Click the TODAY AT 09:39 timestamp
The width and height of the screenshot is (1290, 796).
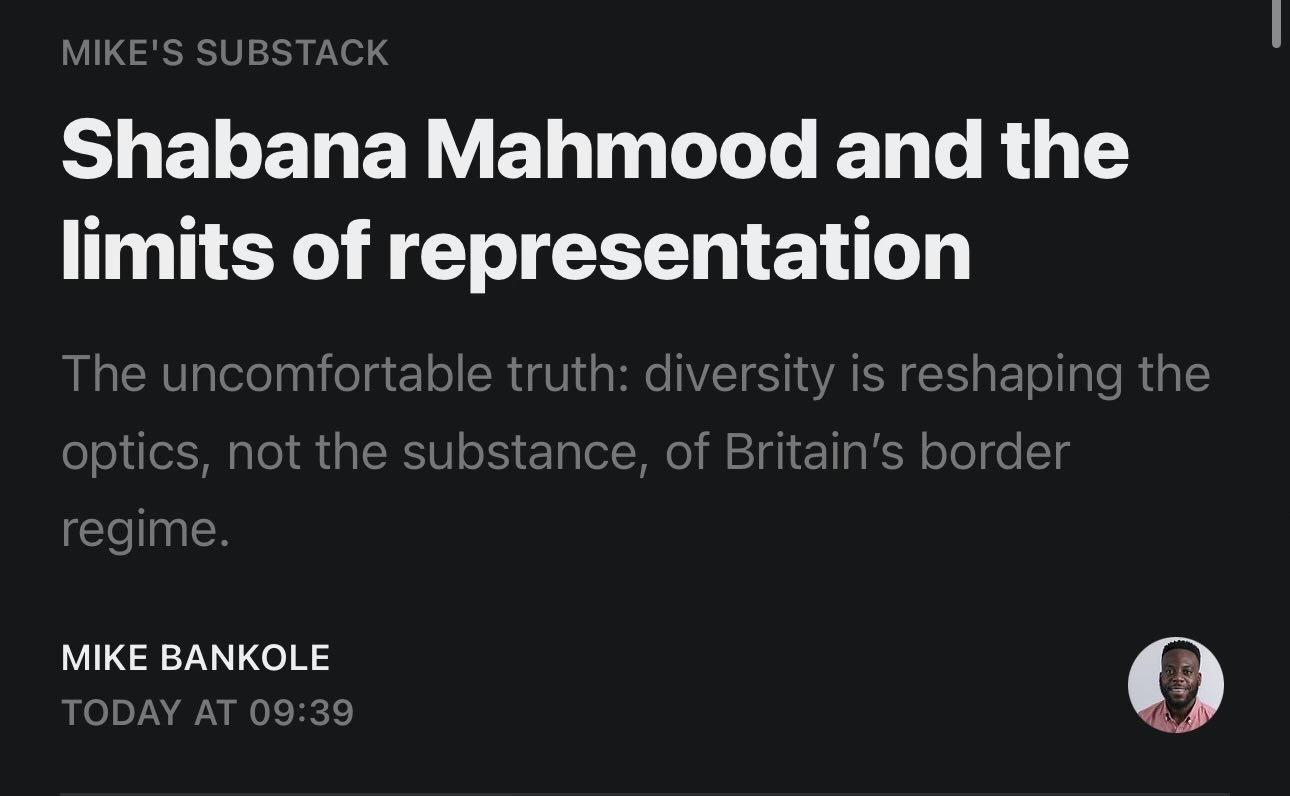point(207,713)
